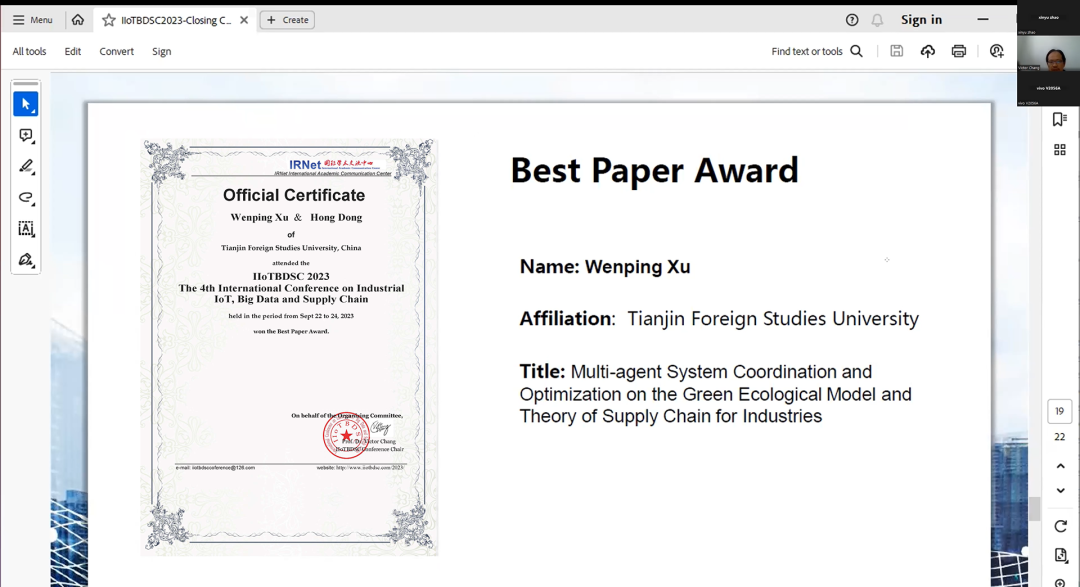
Task: Close the IIoTBDSC2023-Closing tab
Action: coord(244,20)
